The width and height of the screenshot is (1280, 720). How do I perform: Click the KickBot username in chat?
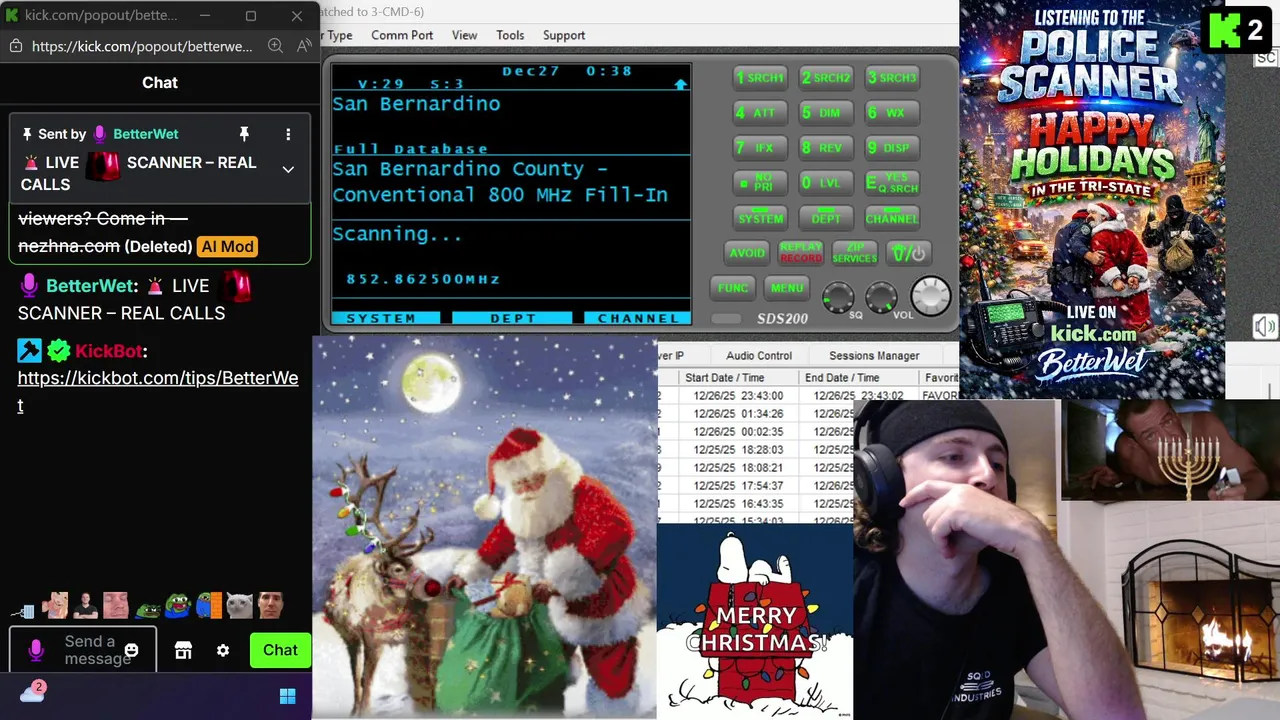(109, 351)
